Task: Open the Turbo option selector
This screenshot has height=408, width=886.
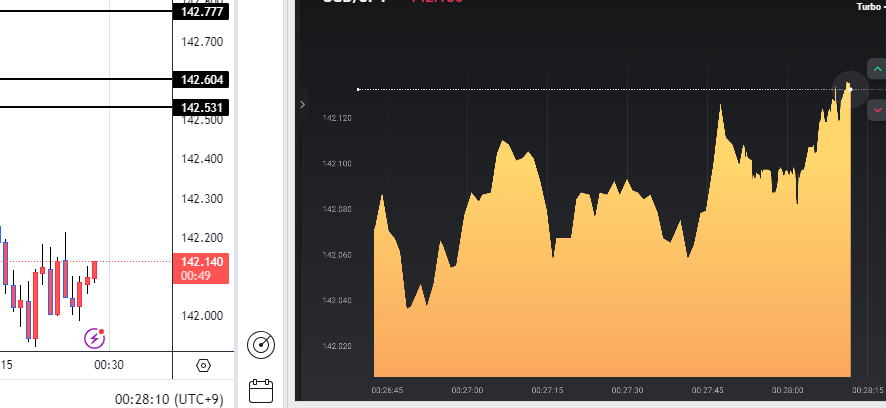Action: click(x=868, y=7)
